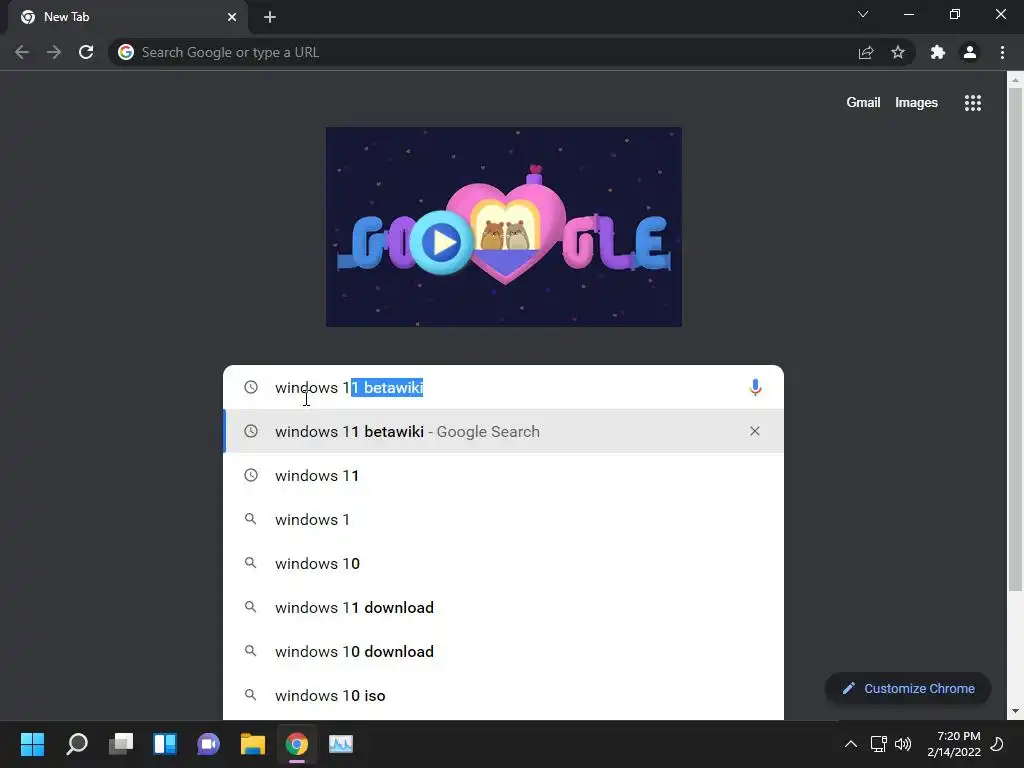Click the network tray icon
This screenshot has width=1024, height=768.
(879, 744)
